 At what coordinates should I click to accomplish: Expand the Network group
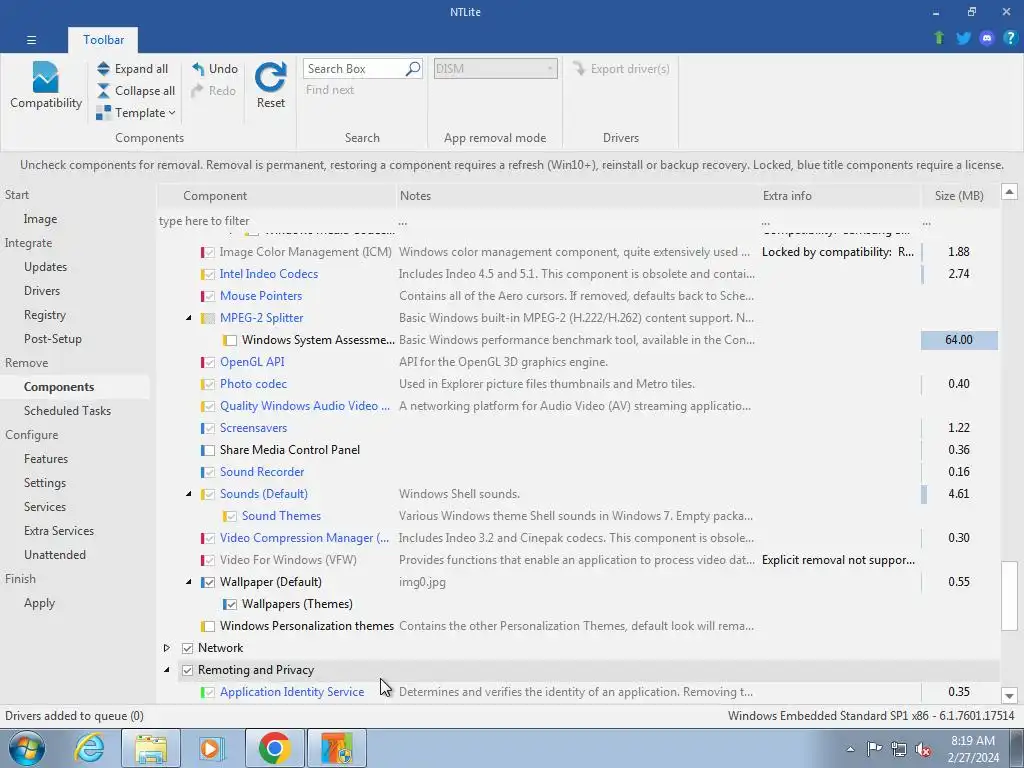(167, 648)
